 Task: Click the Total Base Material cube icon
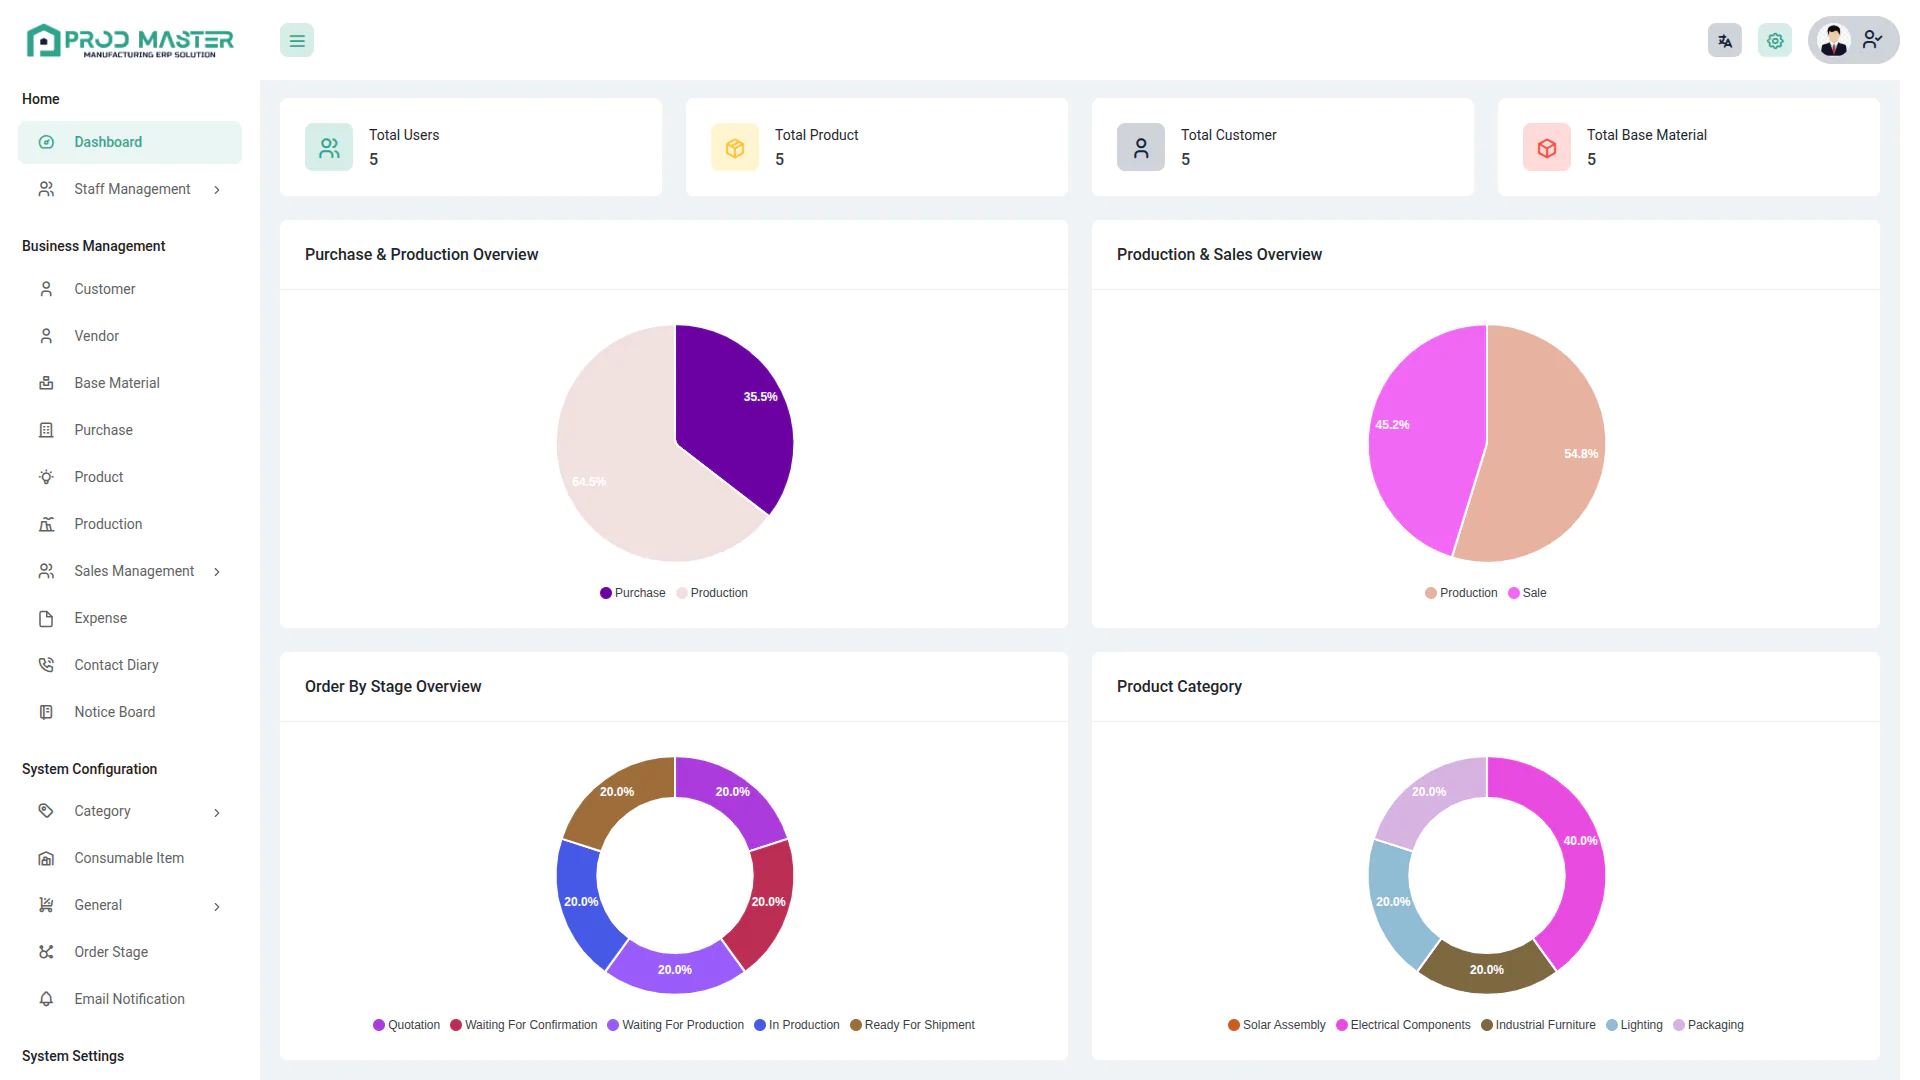[x=1547, y=148]
